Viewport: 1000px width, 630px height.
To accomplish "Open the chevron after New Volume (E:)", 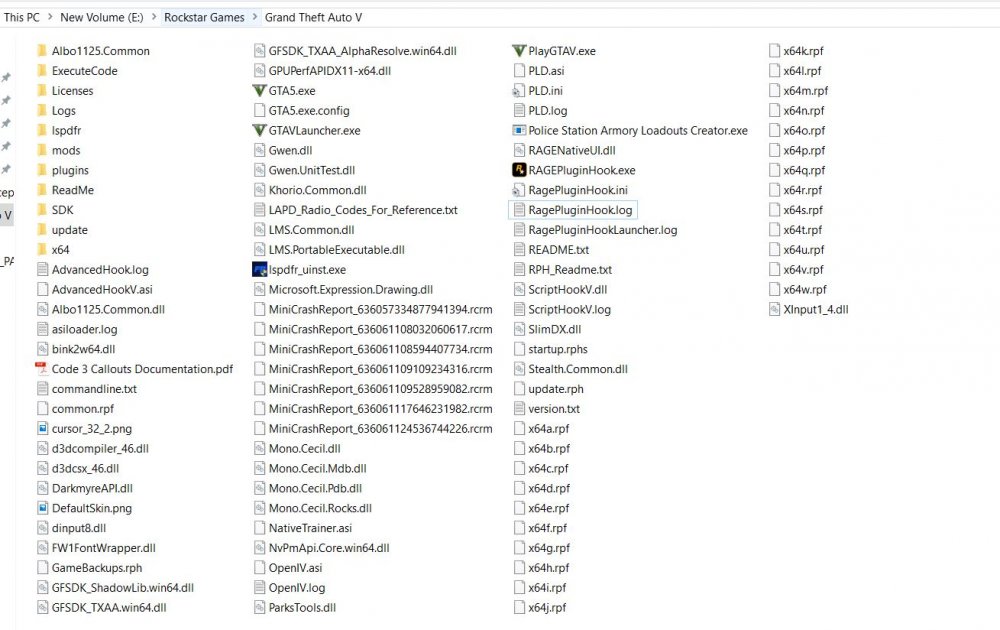I will click(153, 17).
